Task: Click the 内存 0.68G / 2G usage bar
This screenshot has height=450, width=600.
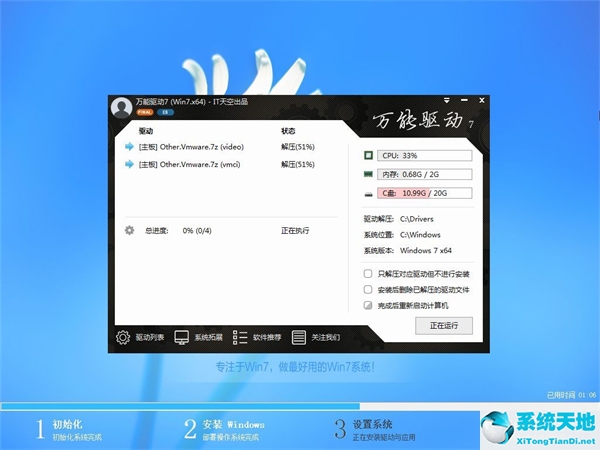Action: (x=424, y=174)
